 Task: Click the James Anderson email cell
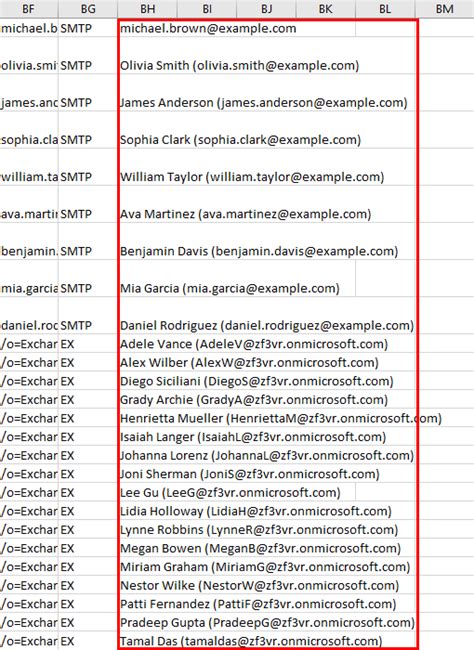pyautogui.click(x=264, y=102)
